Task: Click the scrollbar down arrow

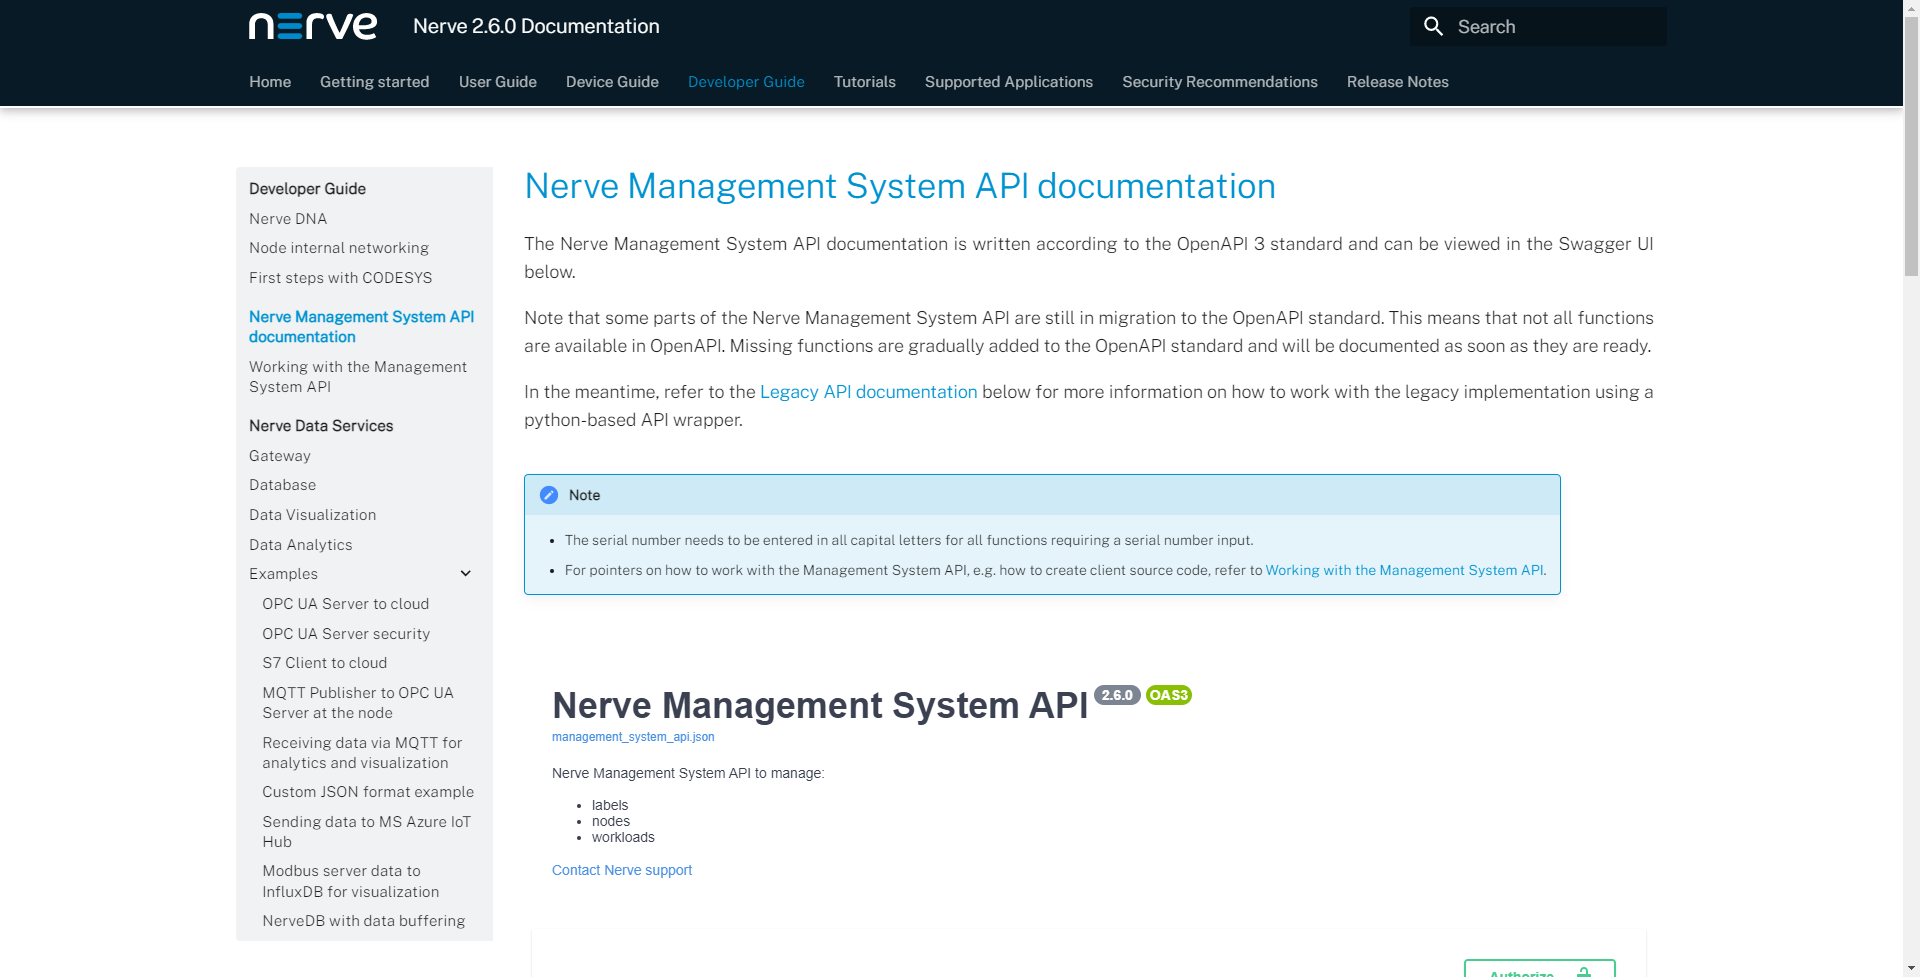Action: point(1911,966)
